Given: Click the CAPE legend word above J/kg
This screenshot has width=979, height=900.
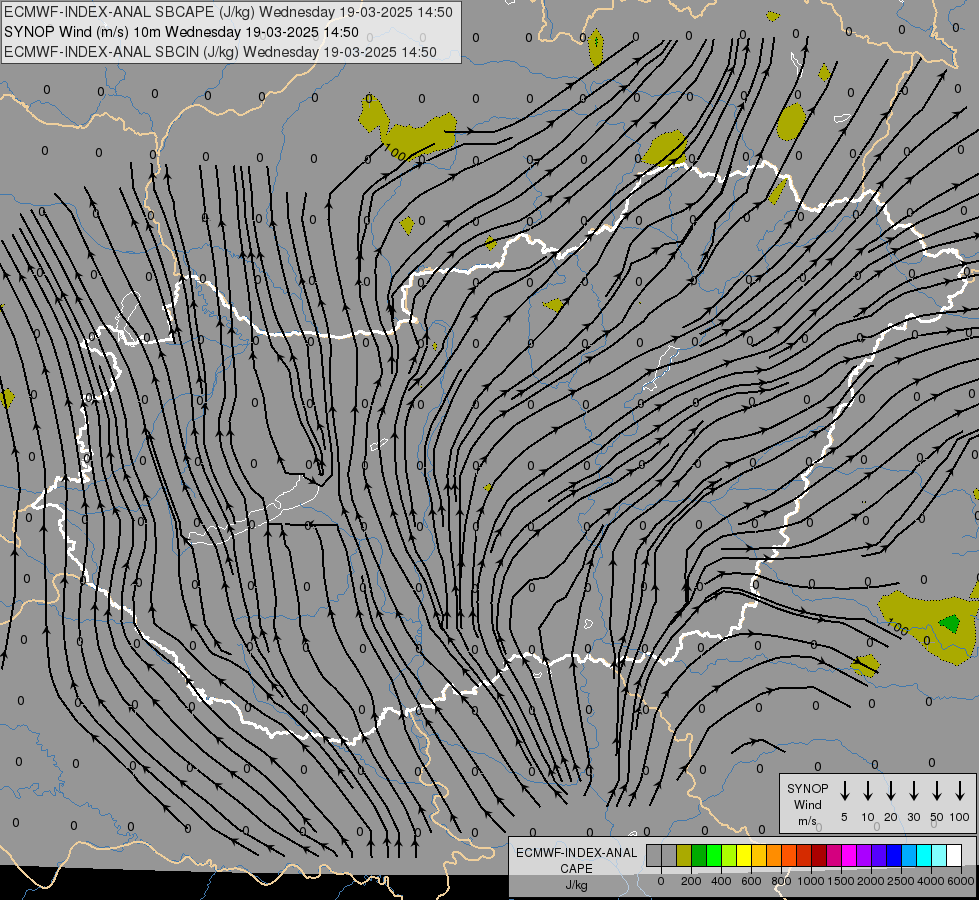Looking at the screenshot, I should tap(576, 869).
